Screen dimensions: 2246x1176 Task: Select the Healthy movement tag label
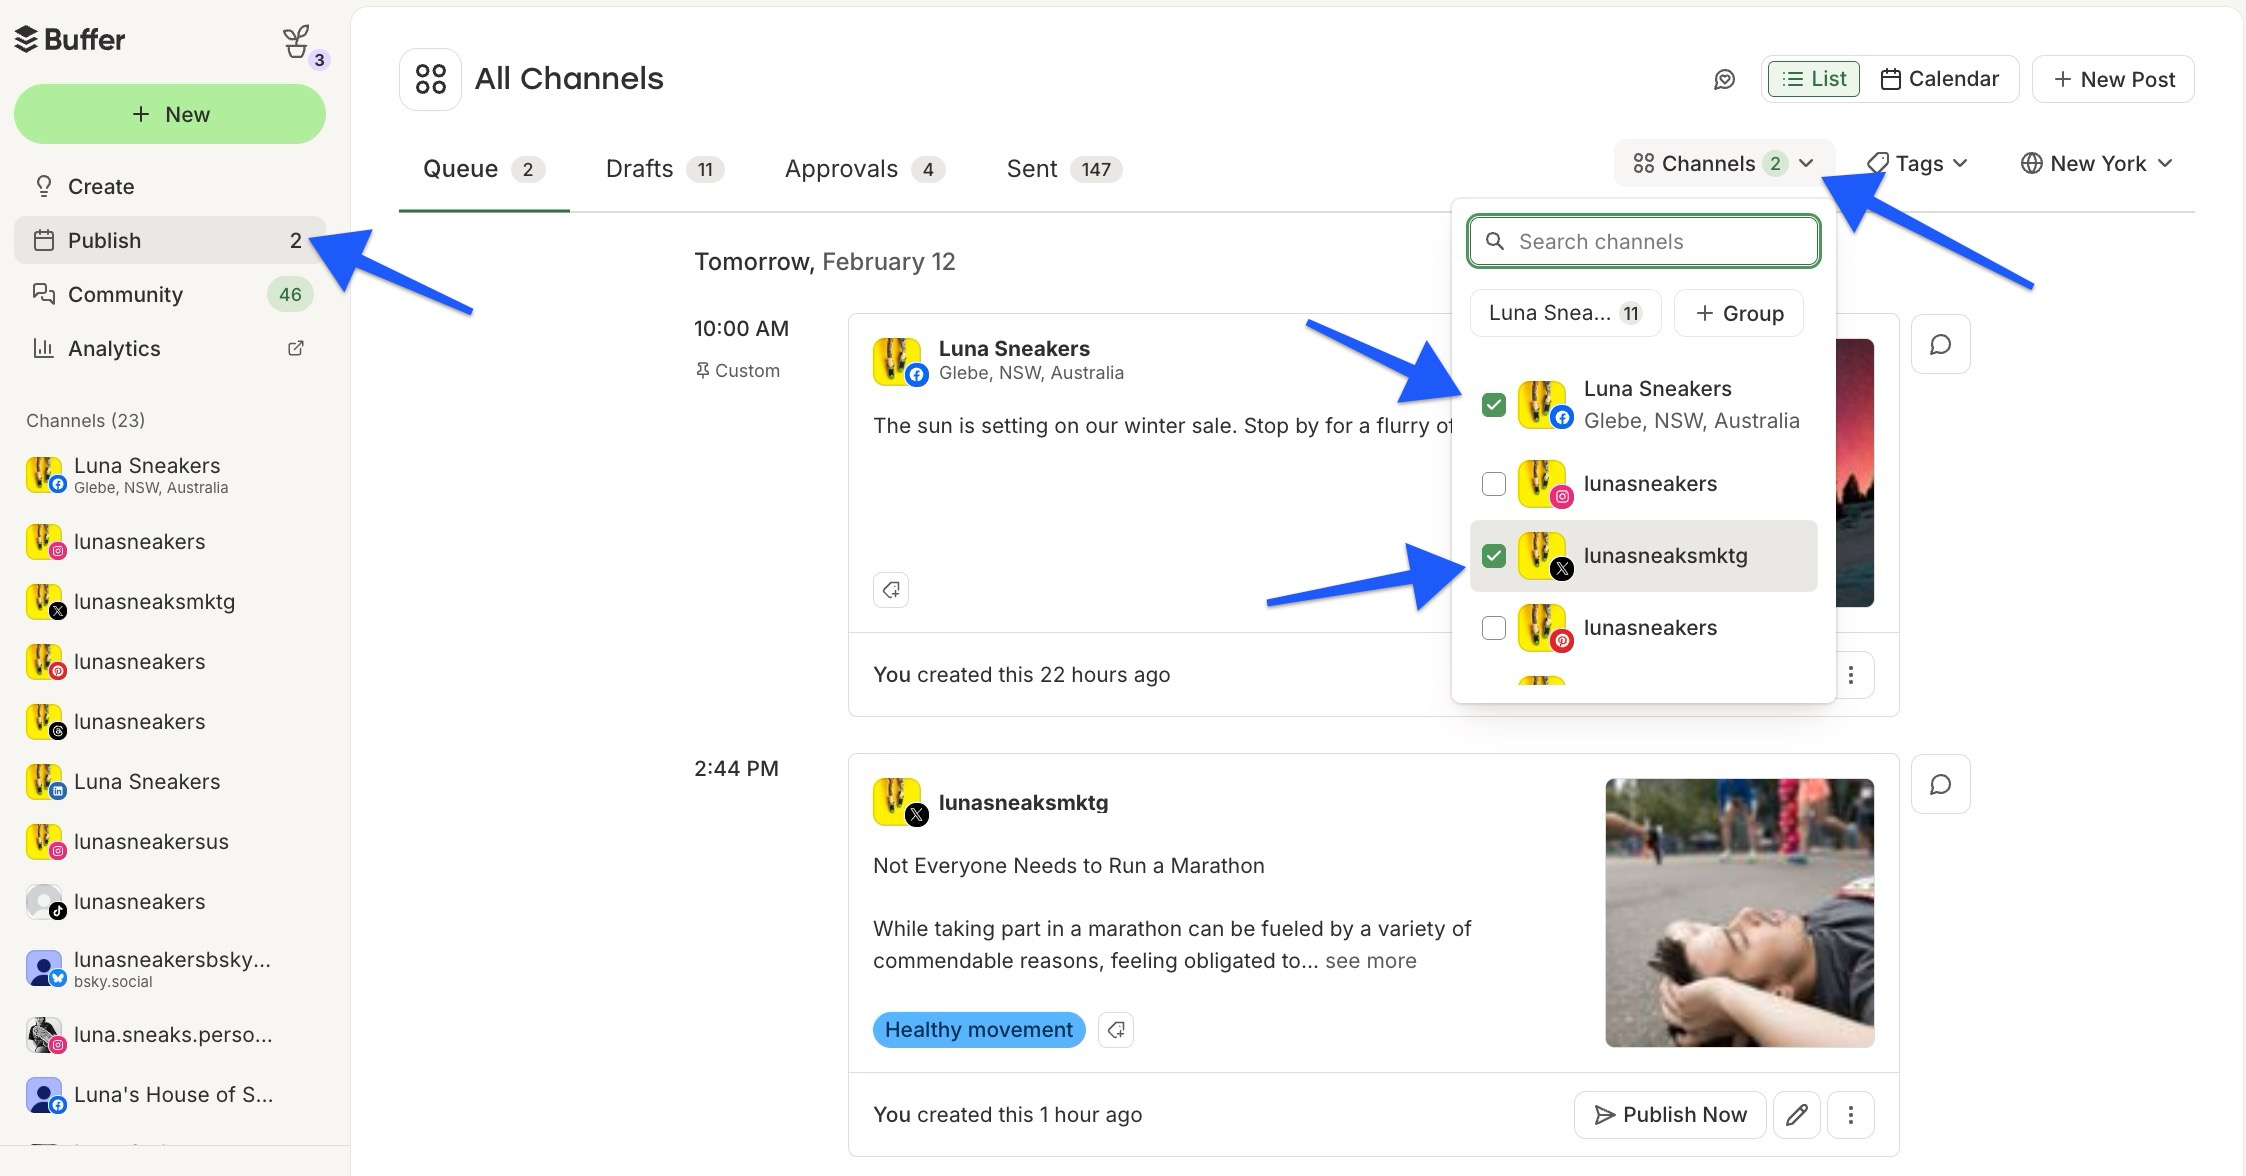tap(978, 1029)
